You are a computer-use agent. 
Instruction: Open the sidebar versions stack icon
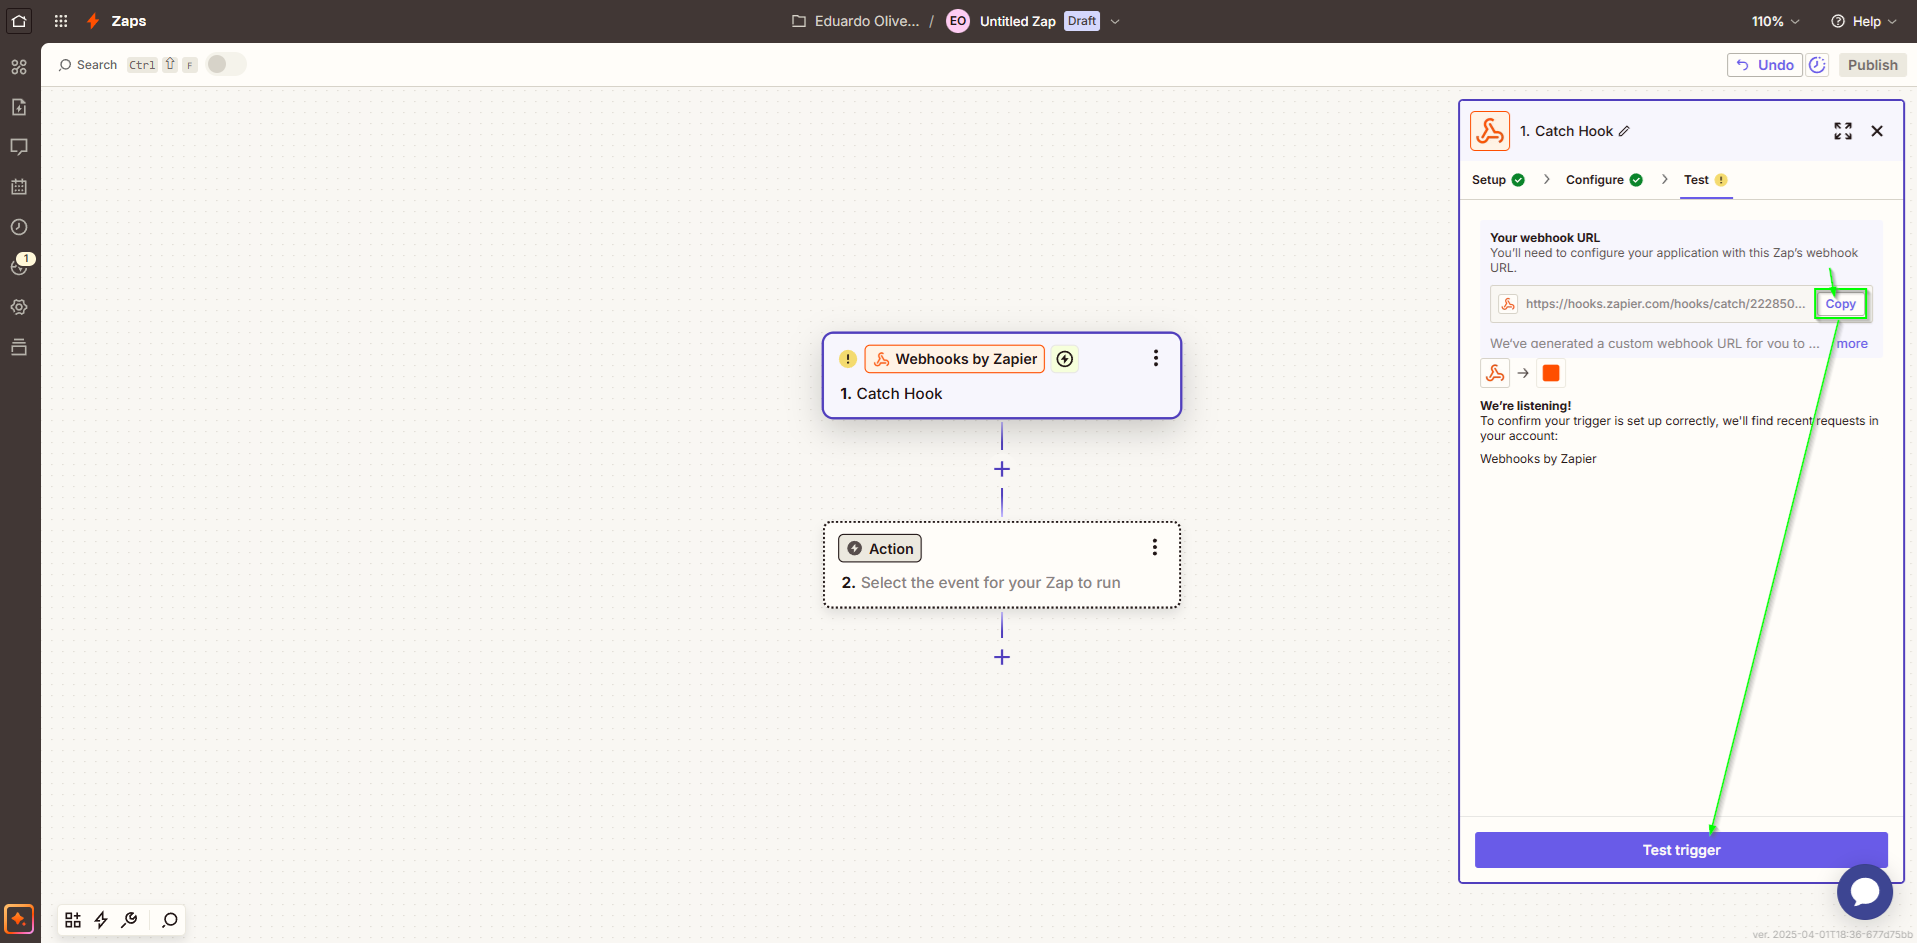point(19,347)
